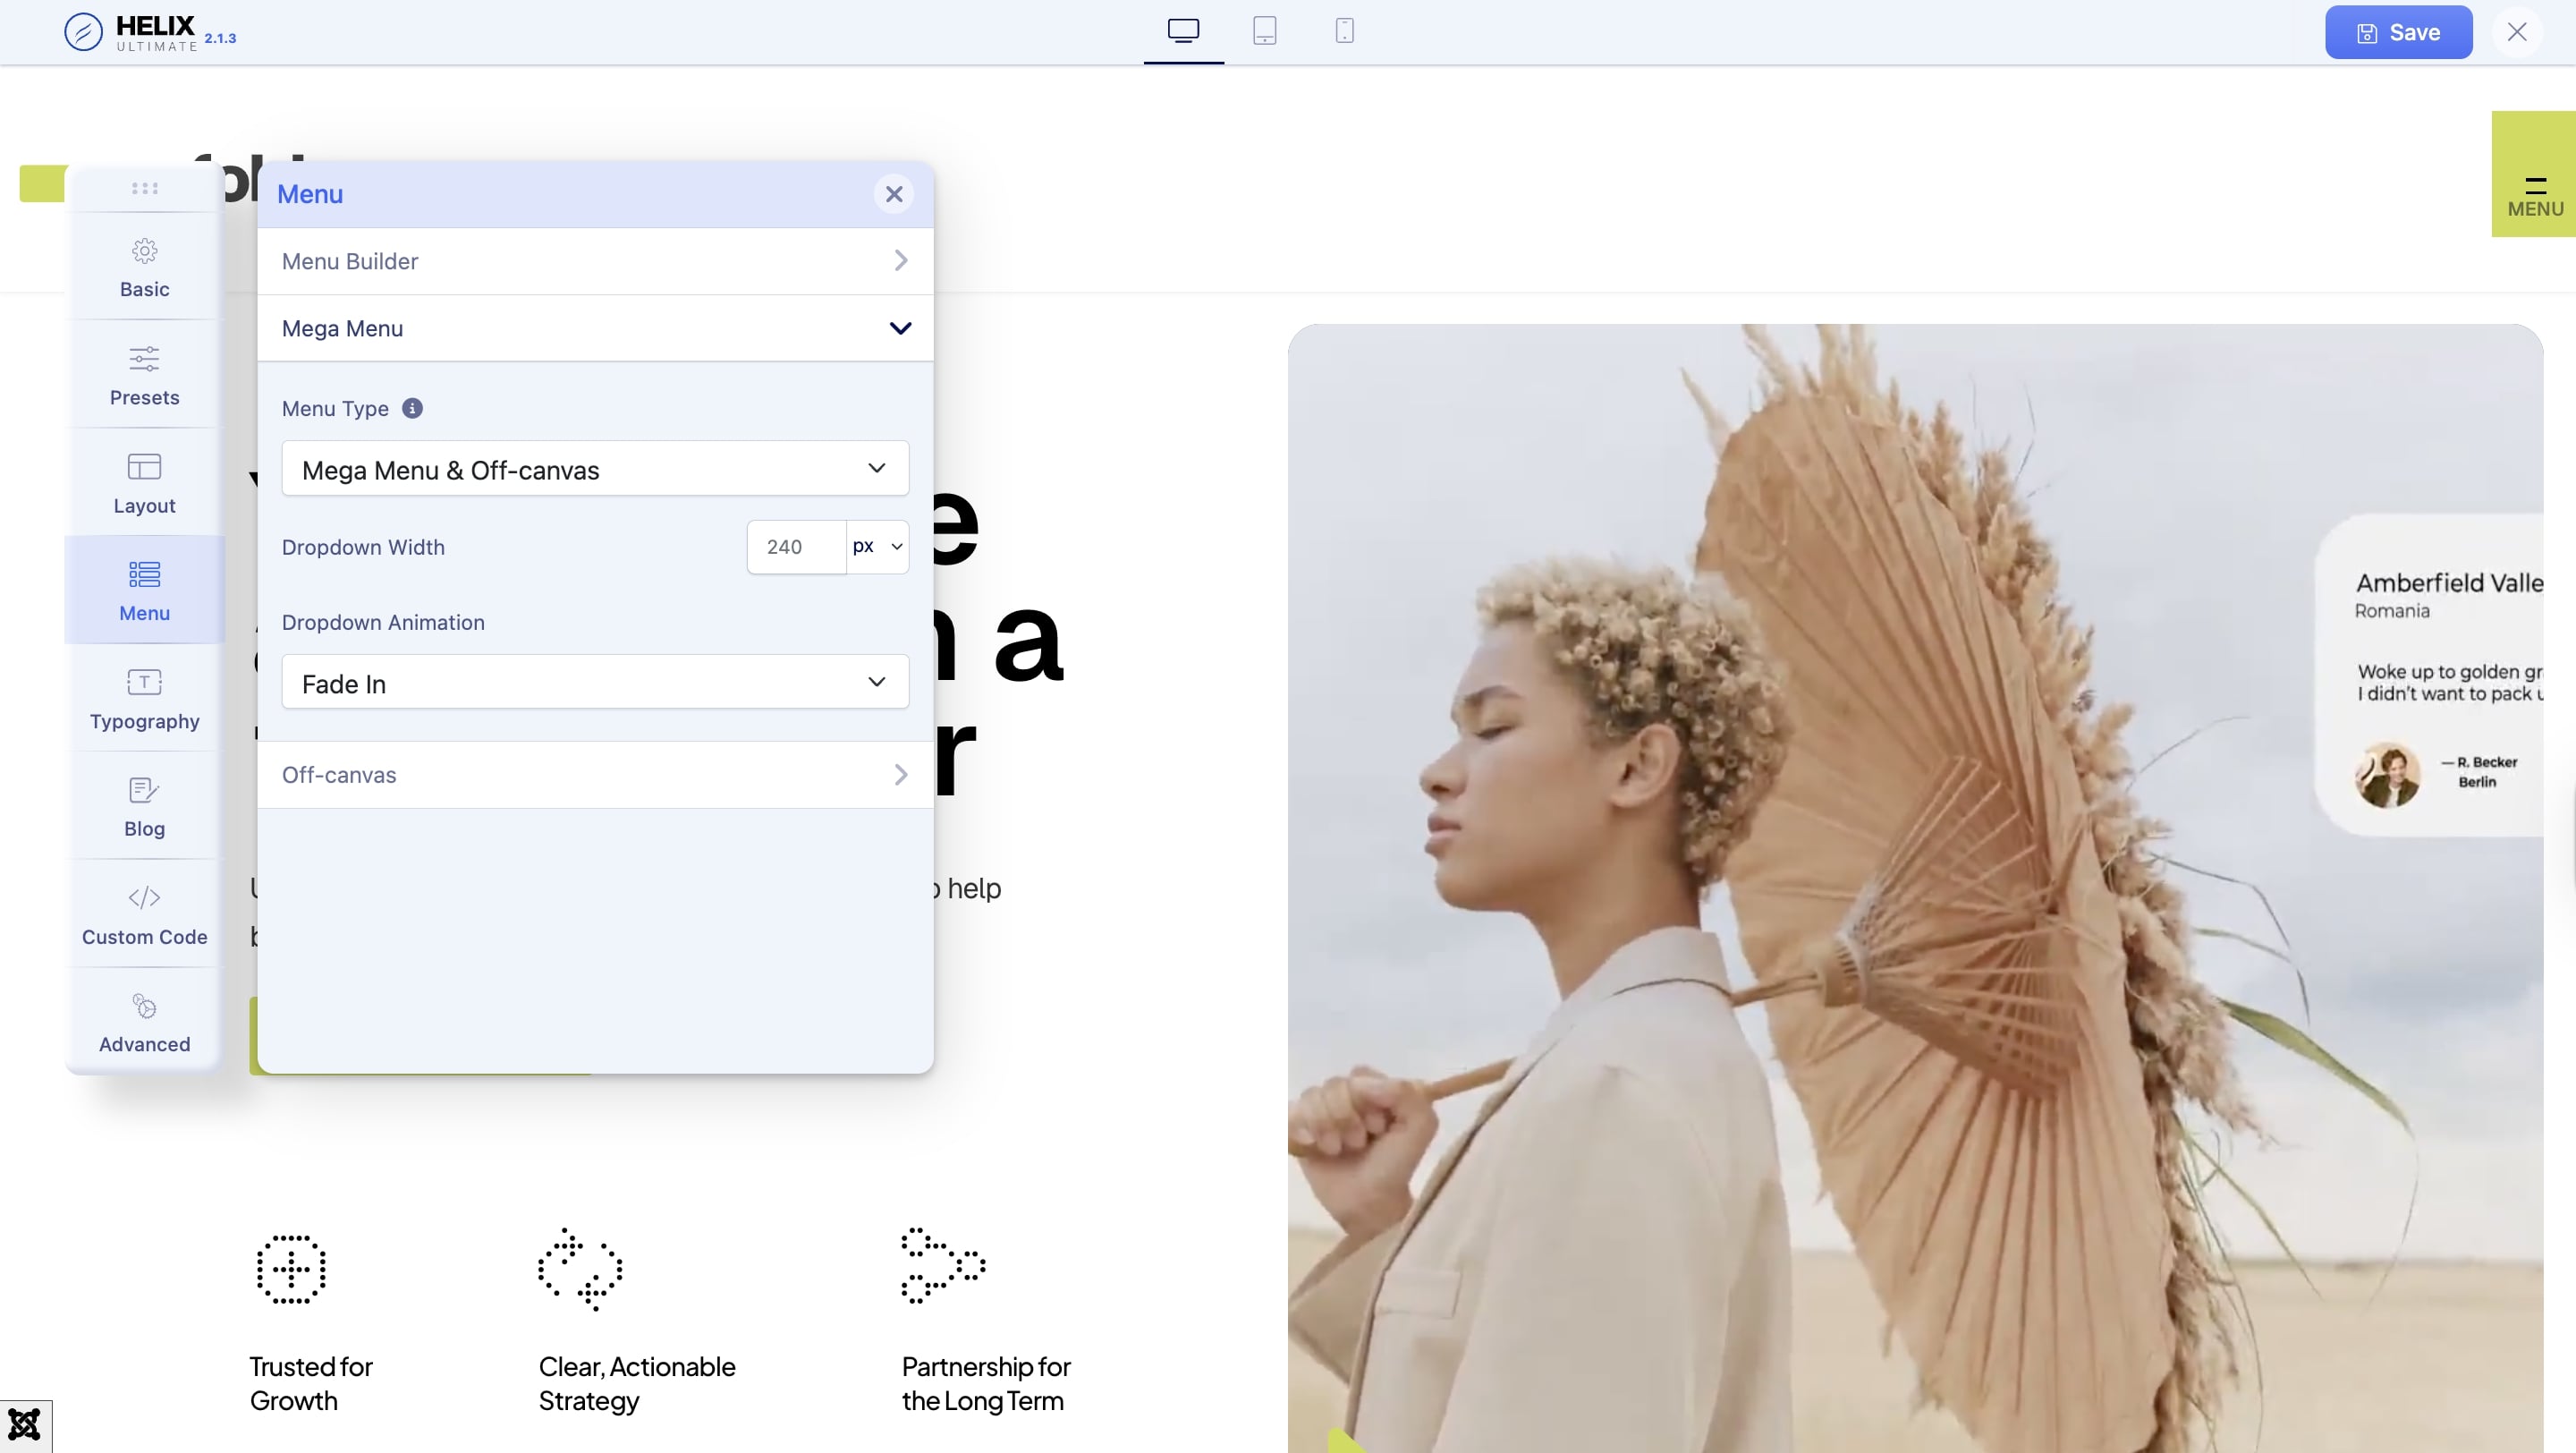Image resolution: width=2576 pixels, height=1453 pixels.
Task: Expand the Off-canvas section
Action: tap(595, 775)
